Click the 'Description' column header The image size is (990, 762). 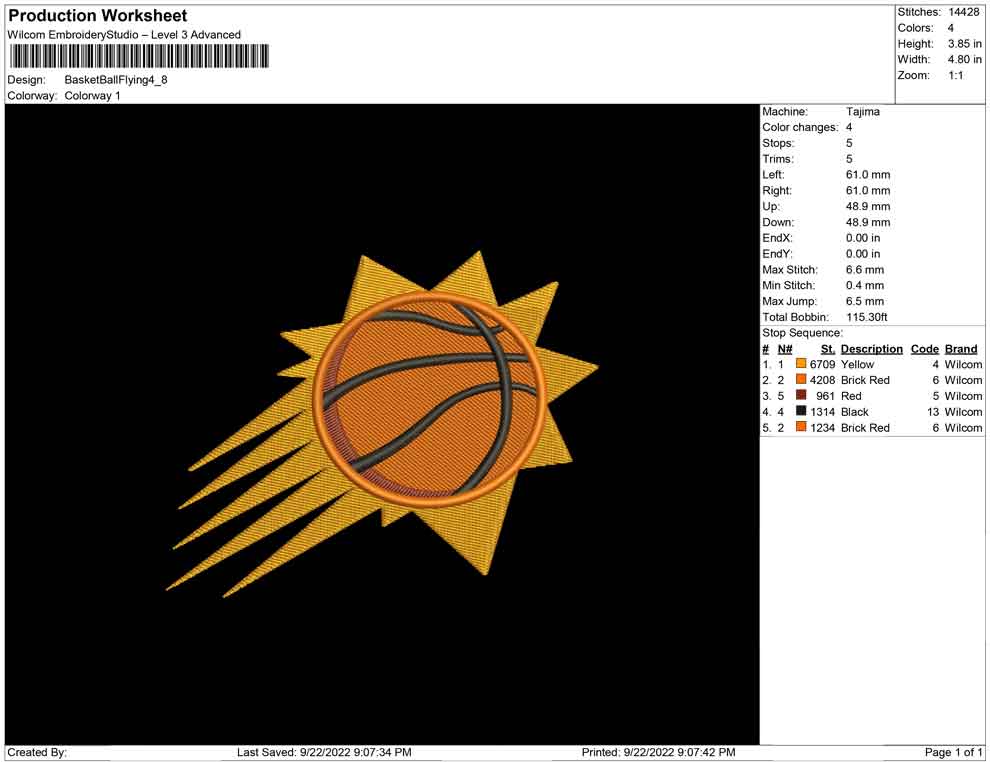pos(871,348)
